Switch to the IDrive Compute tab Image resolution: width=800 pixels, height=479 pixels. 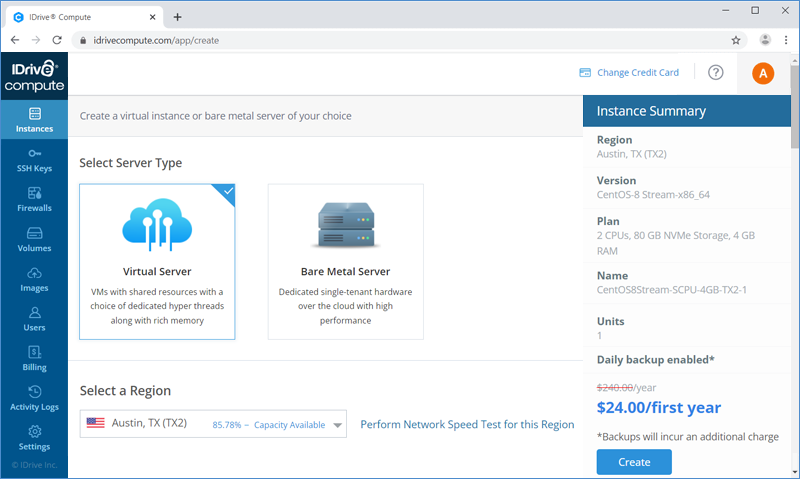[85, 17]
